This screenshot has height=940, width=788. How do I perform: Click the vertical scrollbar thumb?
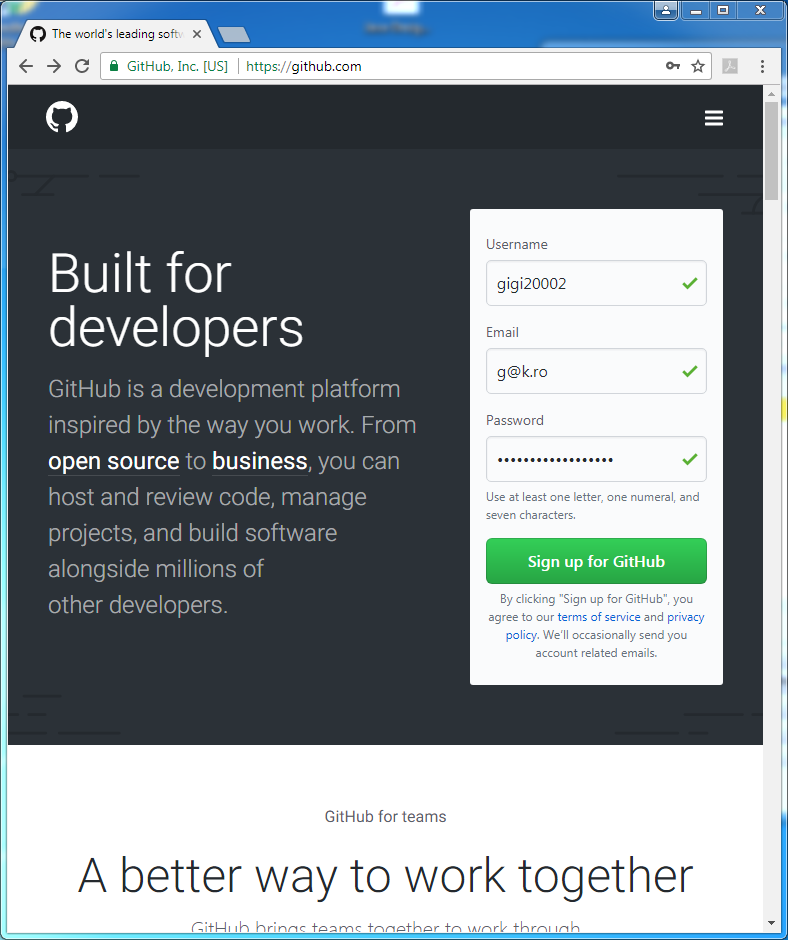[771, 151]
